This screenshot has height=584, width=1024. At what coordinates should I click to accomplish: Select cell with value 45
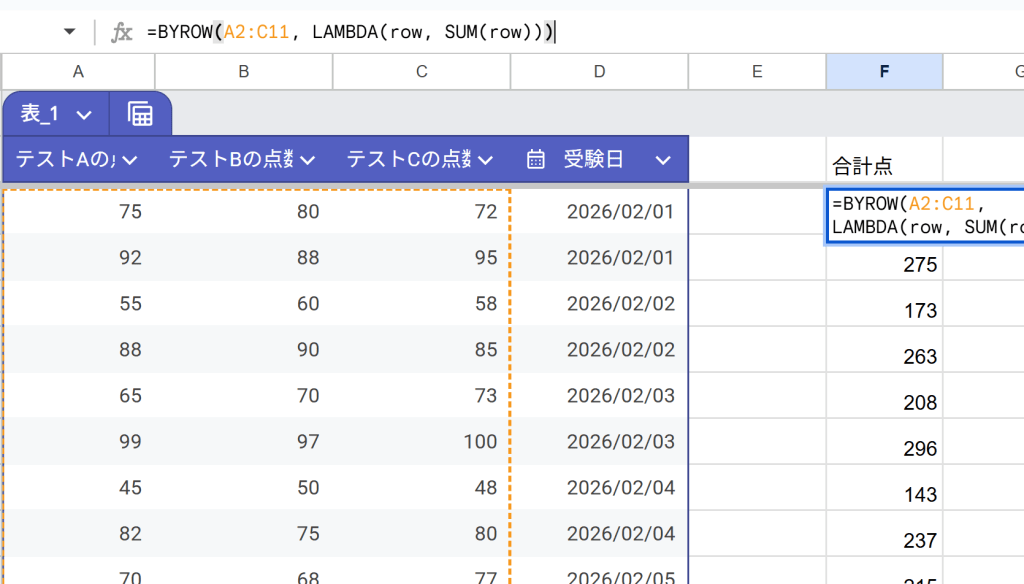[79, 488]
